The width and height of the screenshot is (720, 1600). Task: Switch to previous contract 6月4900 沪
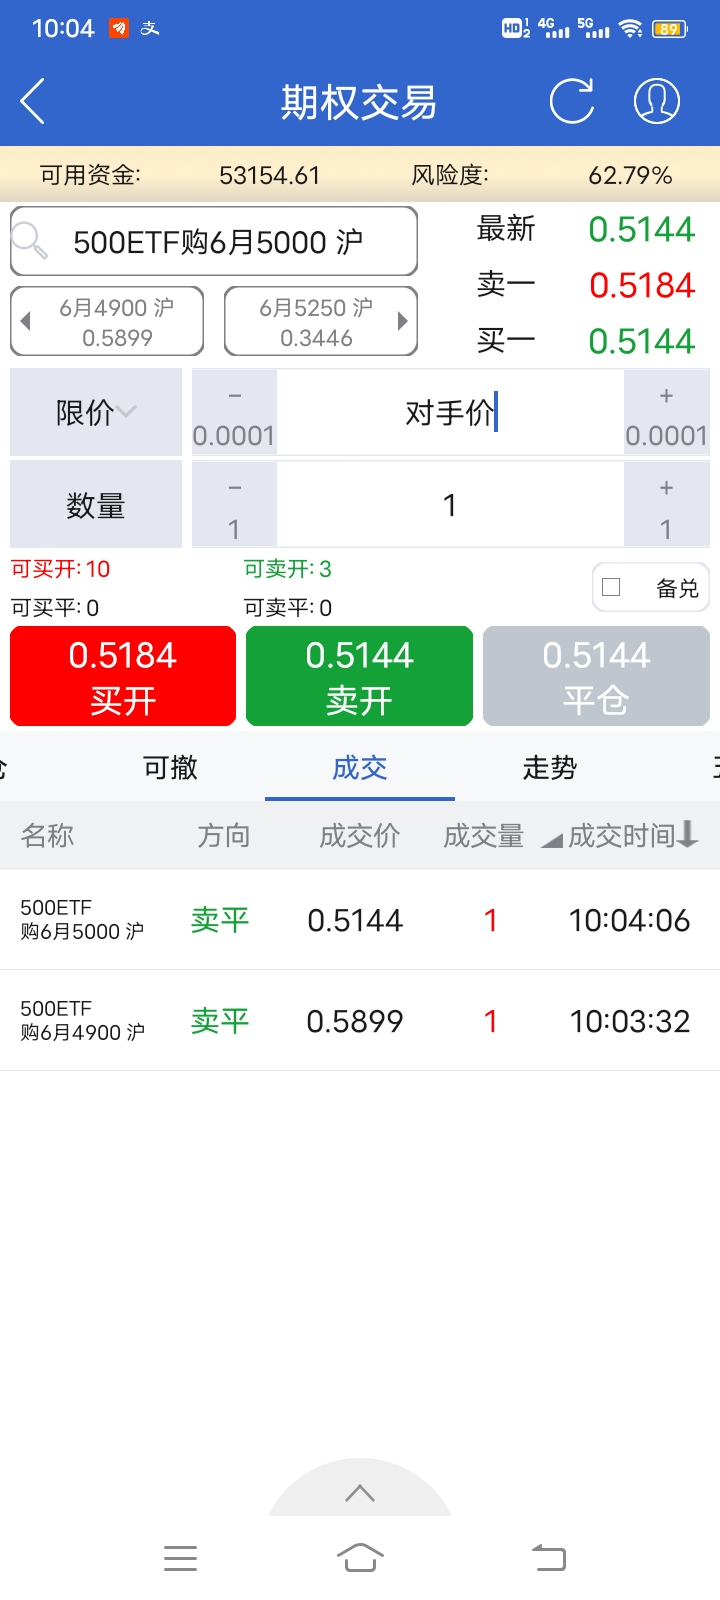[107, 321]
